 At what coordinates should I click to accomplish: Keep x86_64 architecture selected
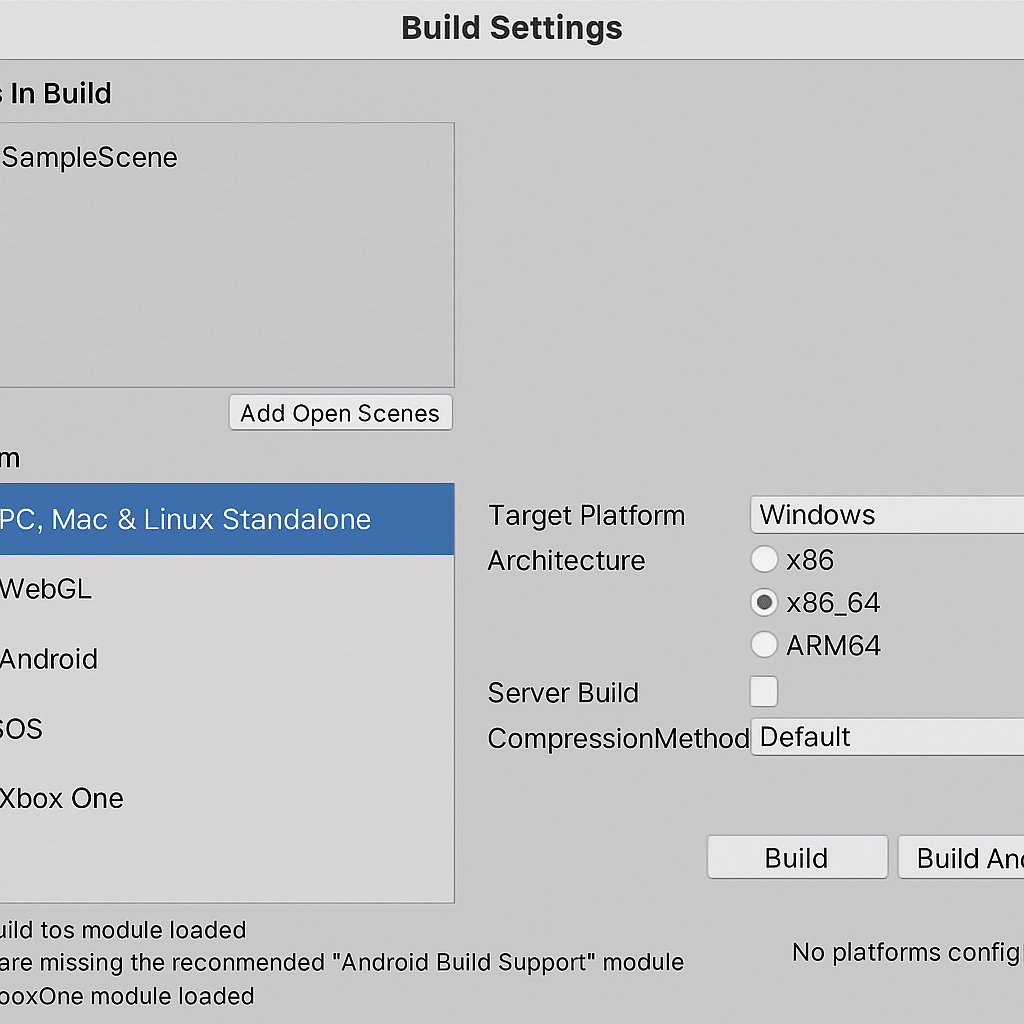[764, 602]
